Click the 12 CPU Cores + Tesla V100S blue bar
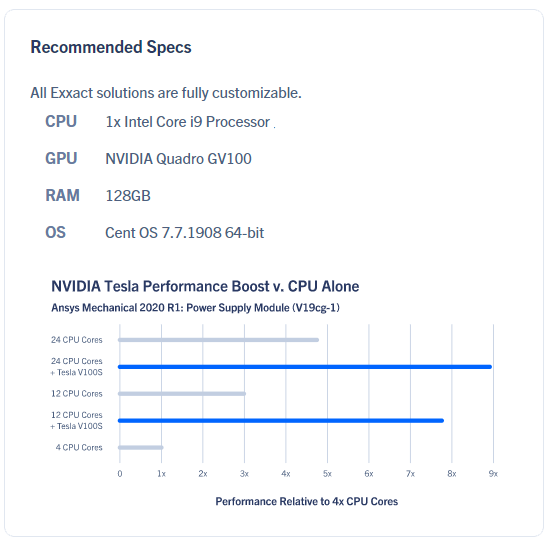The height and width of the screenshot is (547, 547). pos(281,420)
